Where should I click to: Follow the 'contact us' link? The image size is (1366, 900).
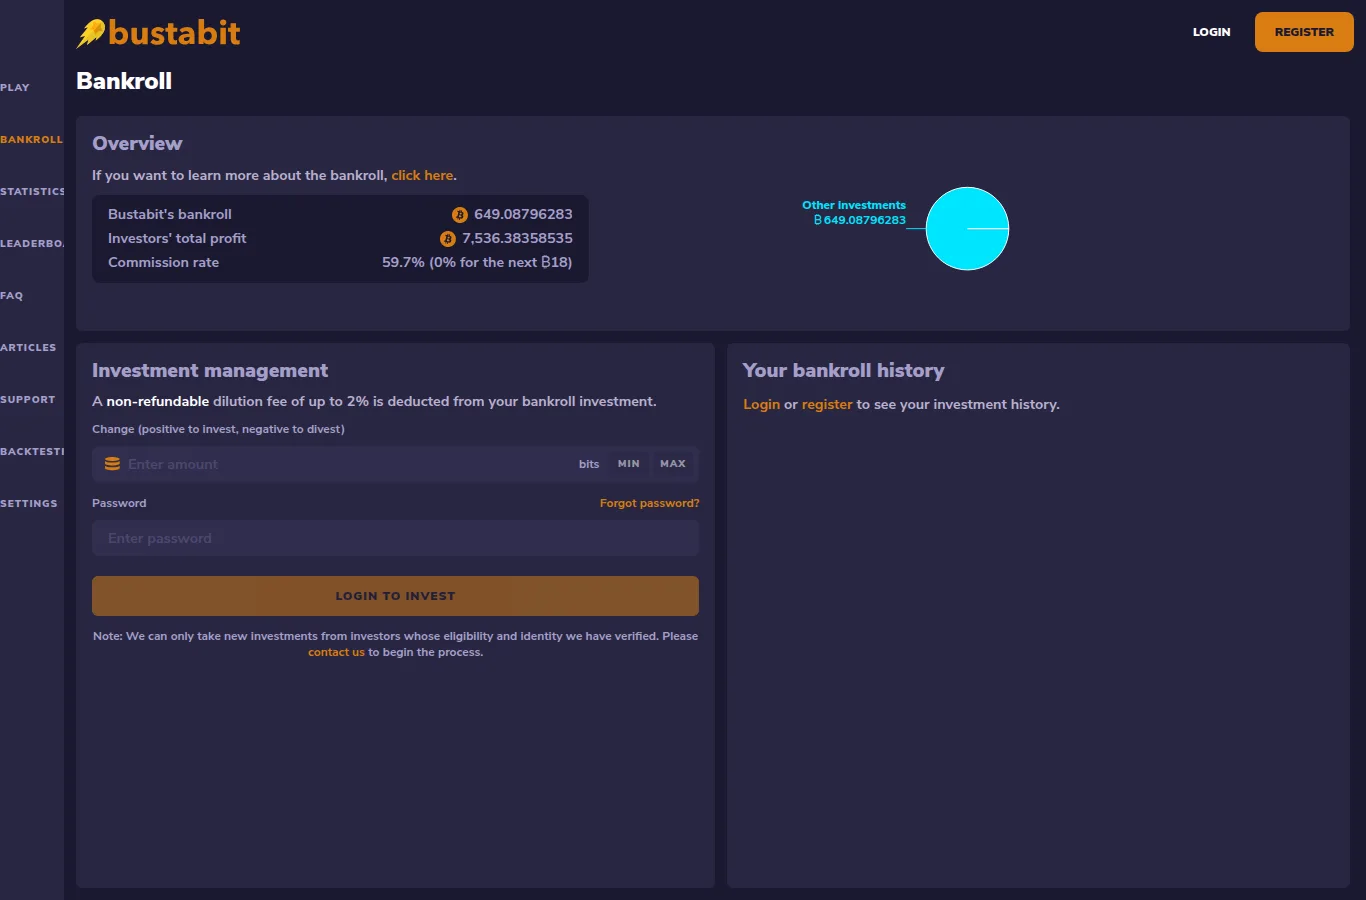[x=336, y=652]
